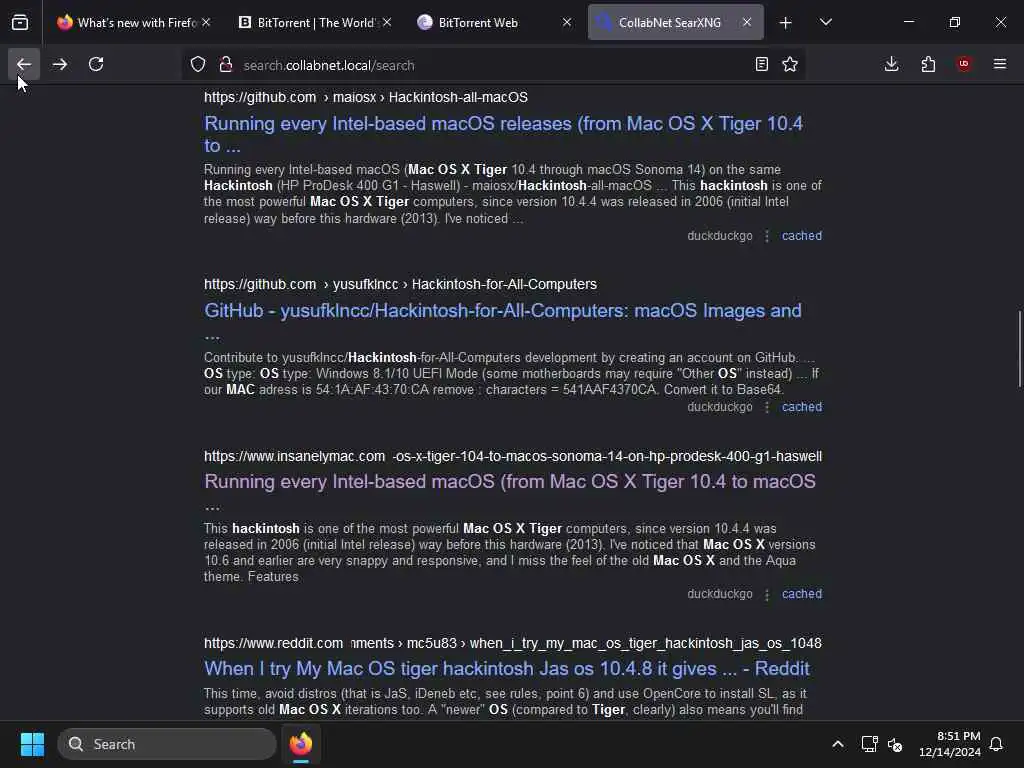Open cached link for yusufklncc result
Image resolution: width=1024 pixels, height=768 pixels.
click(802, 407)
